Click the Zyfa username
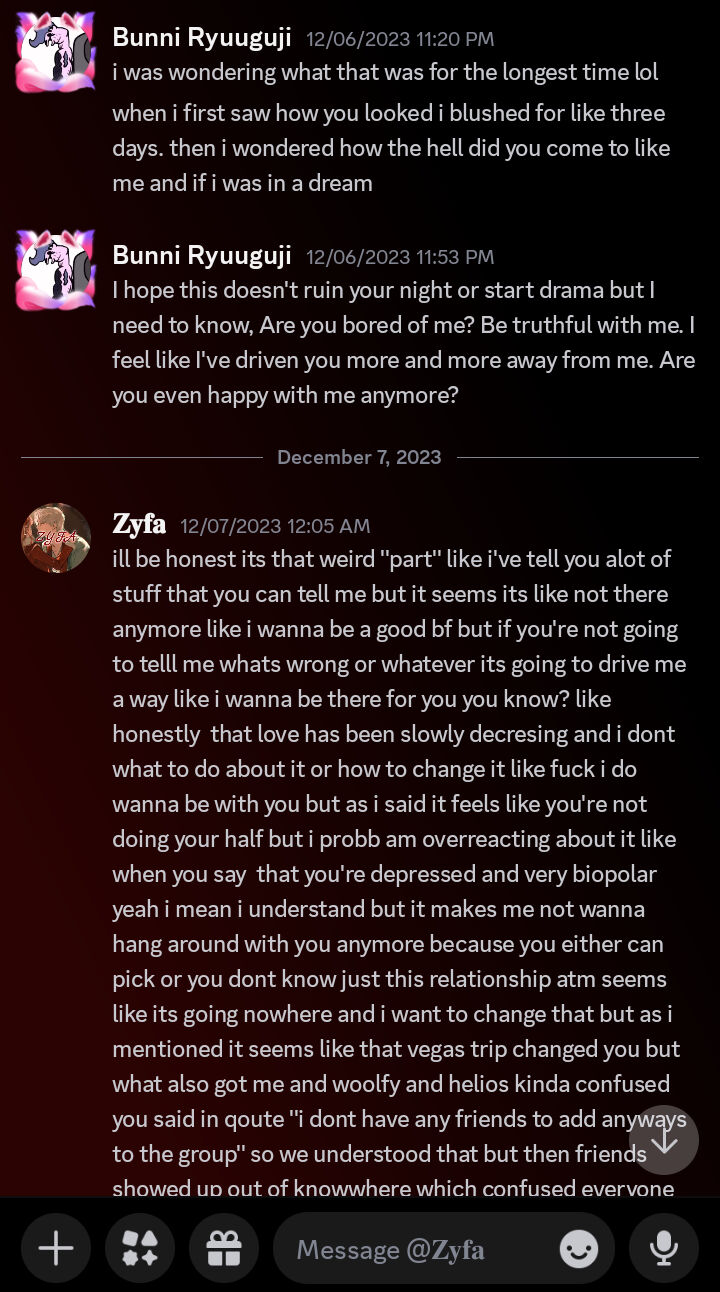 tap(139, 524)
